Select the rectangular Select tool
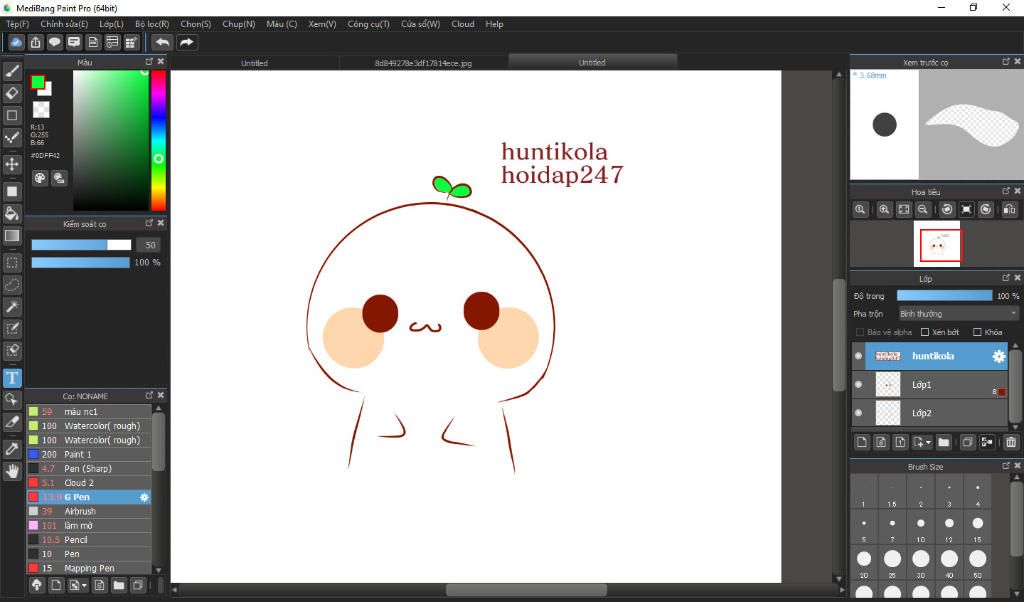 (x=12, y=262)
